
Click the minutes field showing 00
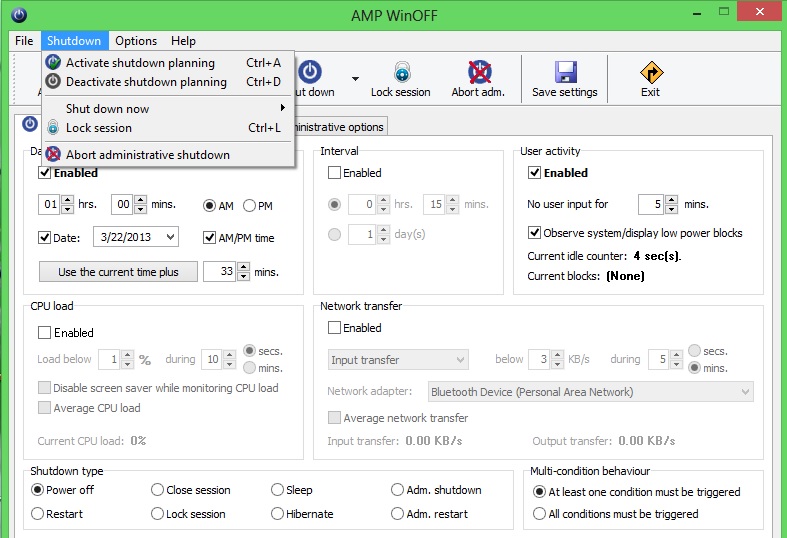tap(123, 204)
